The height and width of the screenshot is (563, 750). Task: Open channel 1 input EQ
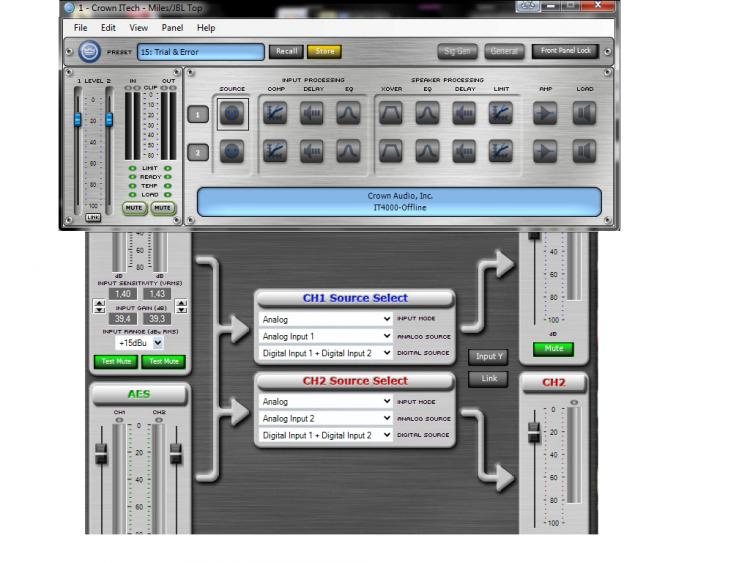point(348,114)
